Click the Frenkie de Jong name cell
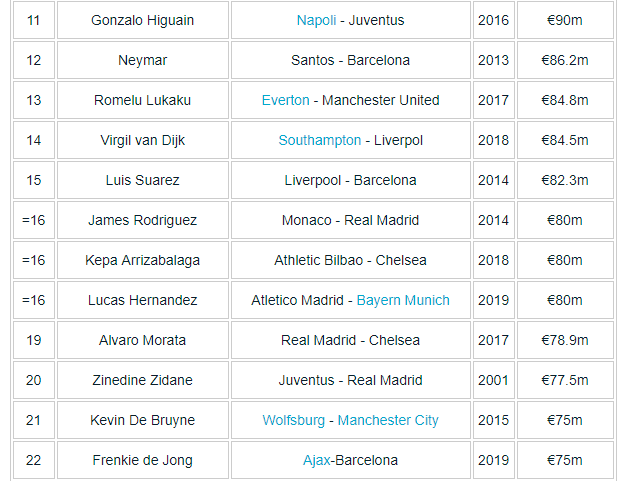620x481 pixels. [x=142, y=460]
